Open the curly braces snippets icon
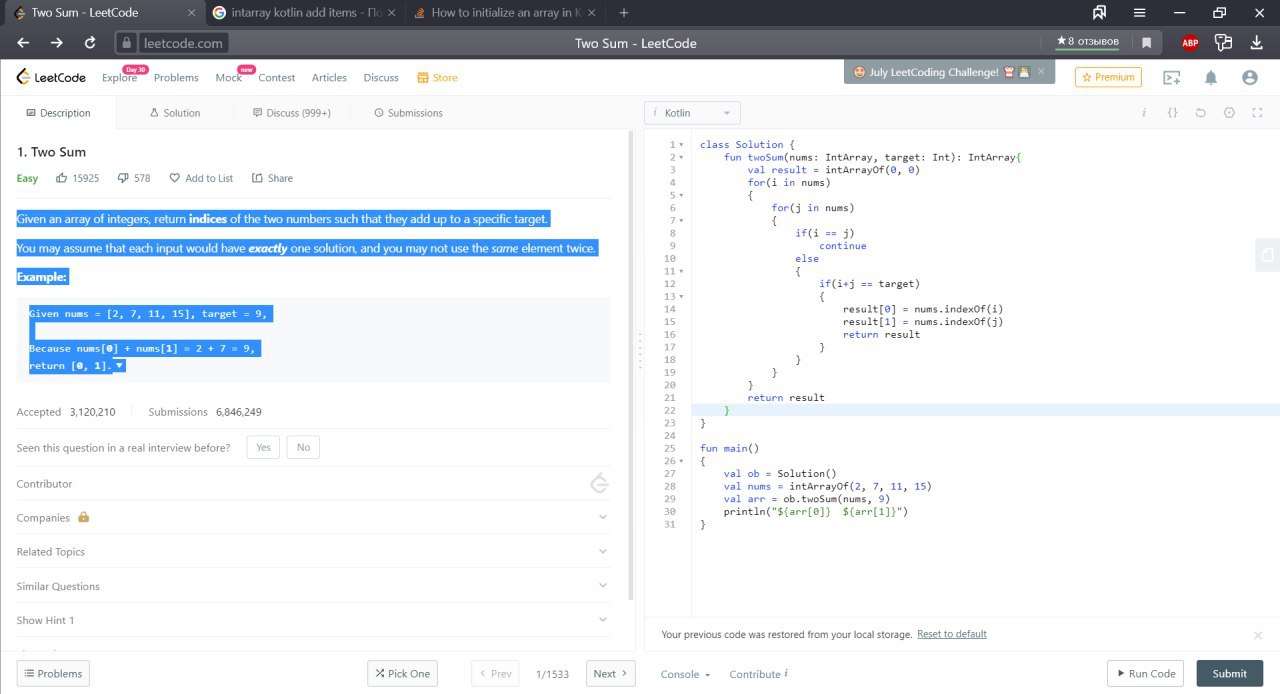The image size is (1280, 694). [1172, 113]
